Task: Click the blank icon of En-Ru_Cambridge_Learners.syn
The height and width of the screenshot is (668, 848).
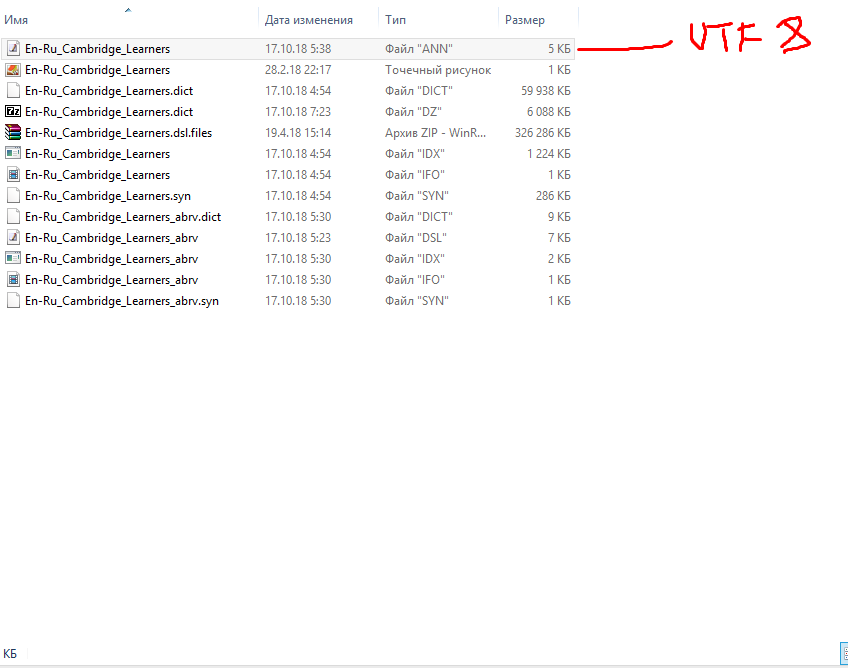Action: tap(13, 196)
